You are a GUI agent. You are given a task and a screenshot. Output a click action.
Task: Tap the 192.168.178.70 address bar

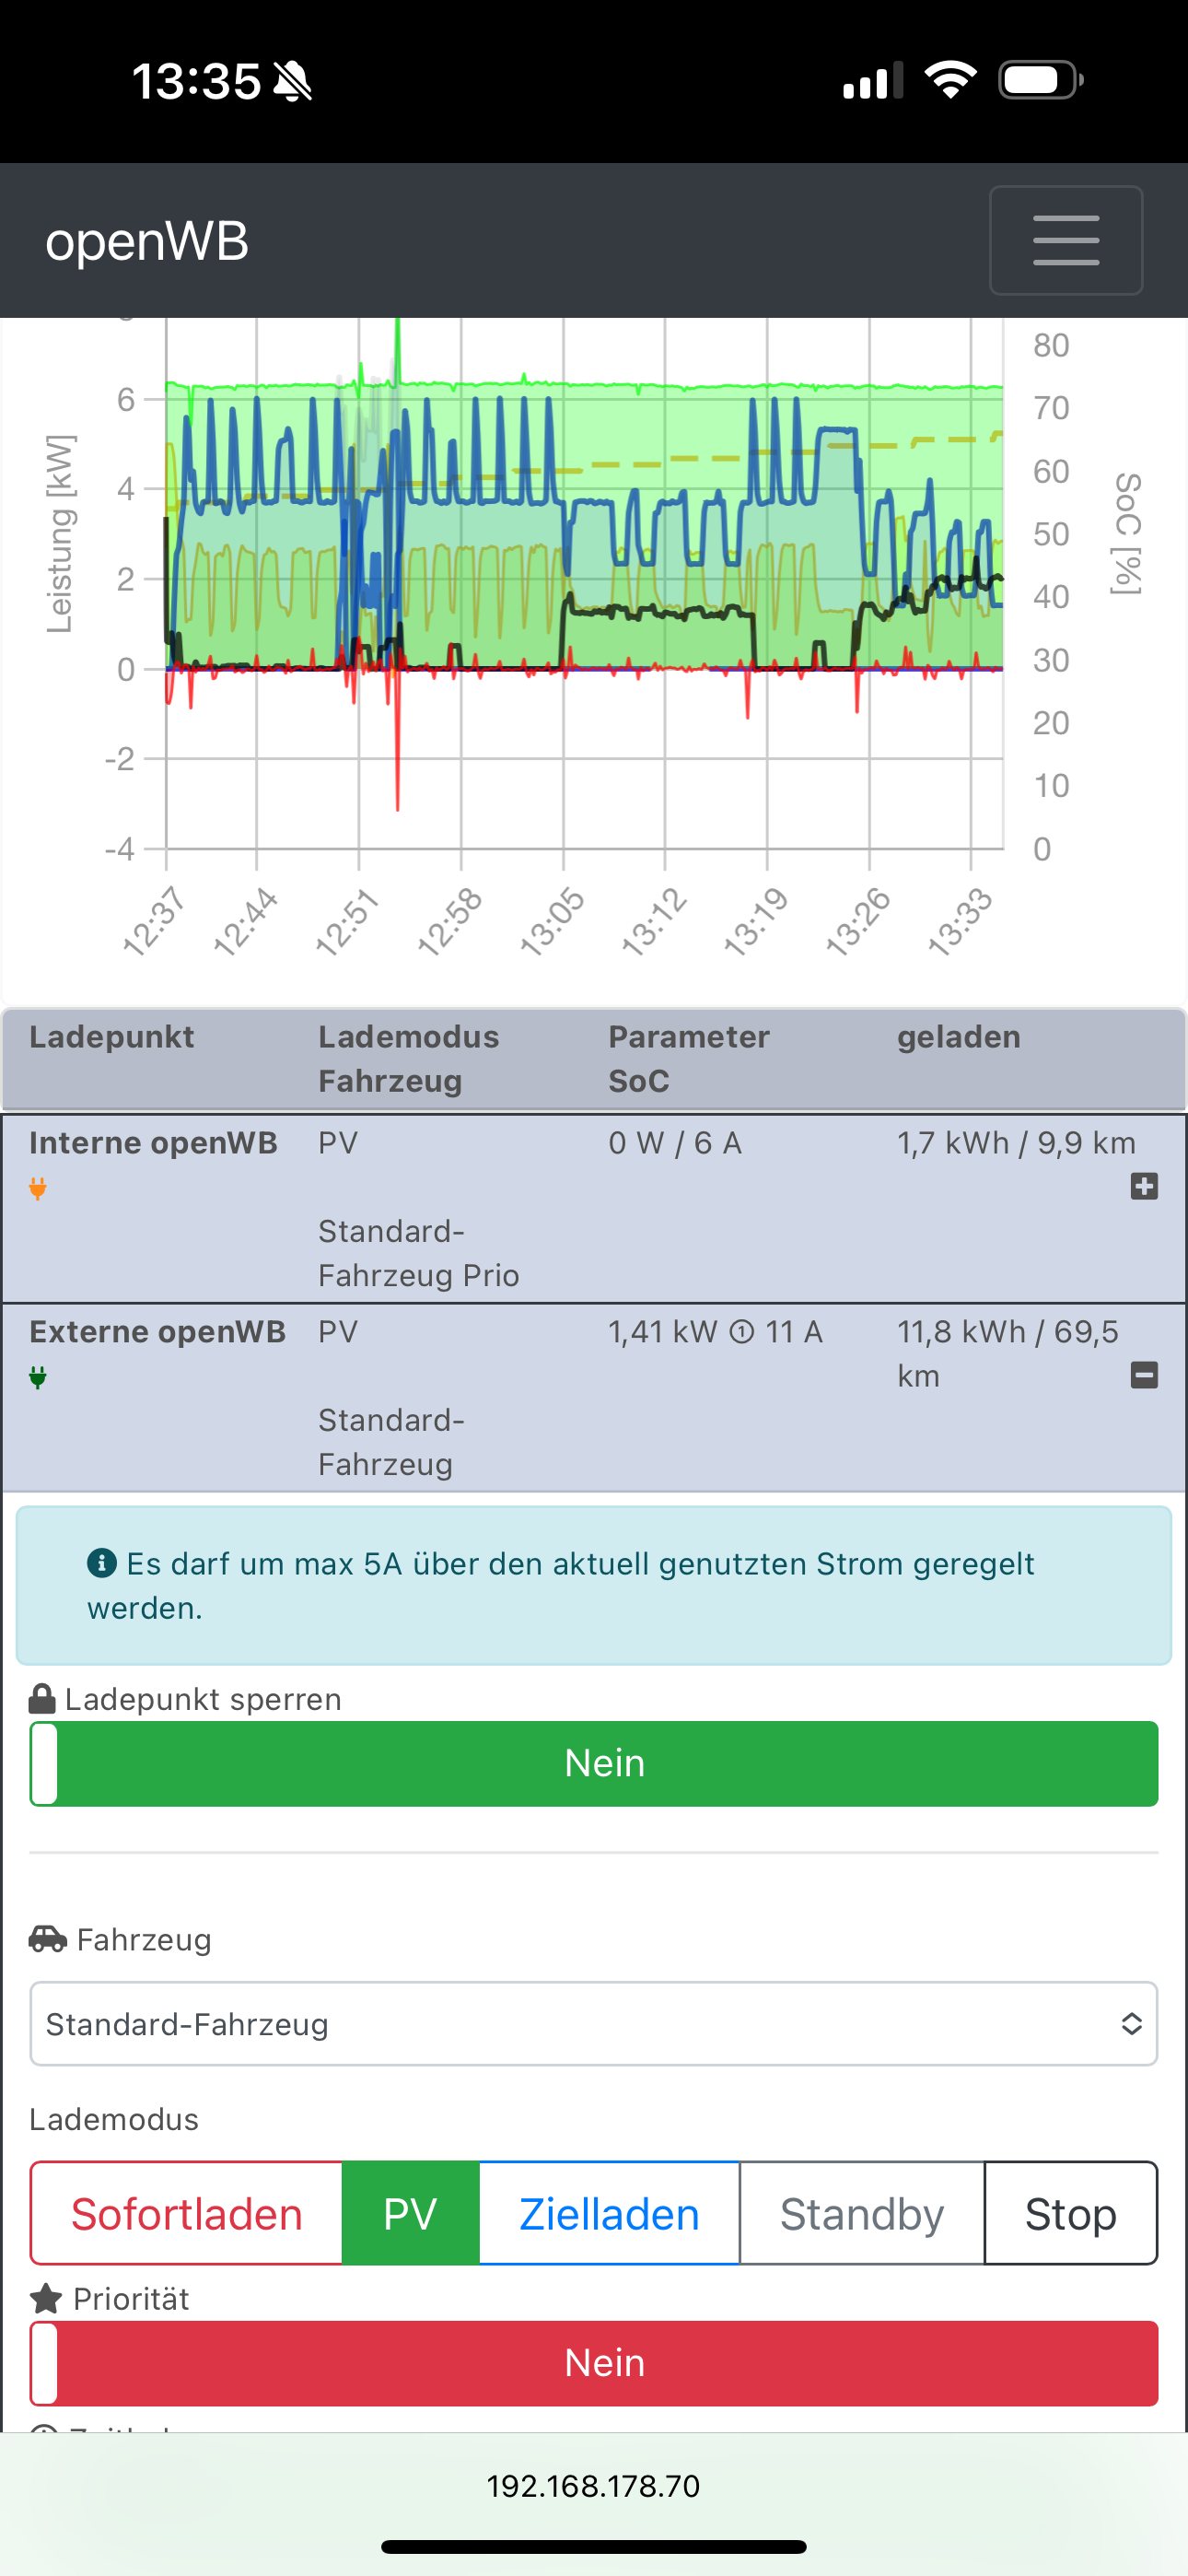(594, 2486)
